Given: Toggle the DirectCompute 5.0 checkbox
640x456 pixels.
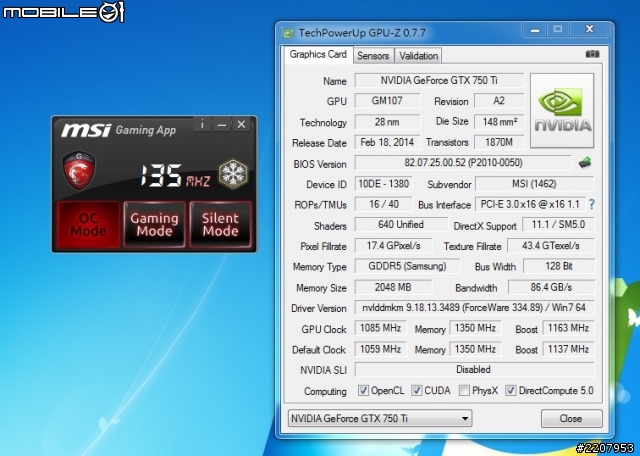Looking at the screenshot, I should (x=511, y=390).
